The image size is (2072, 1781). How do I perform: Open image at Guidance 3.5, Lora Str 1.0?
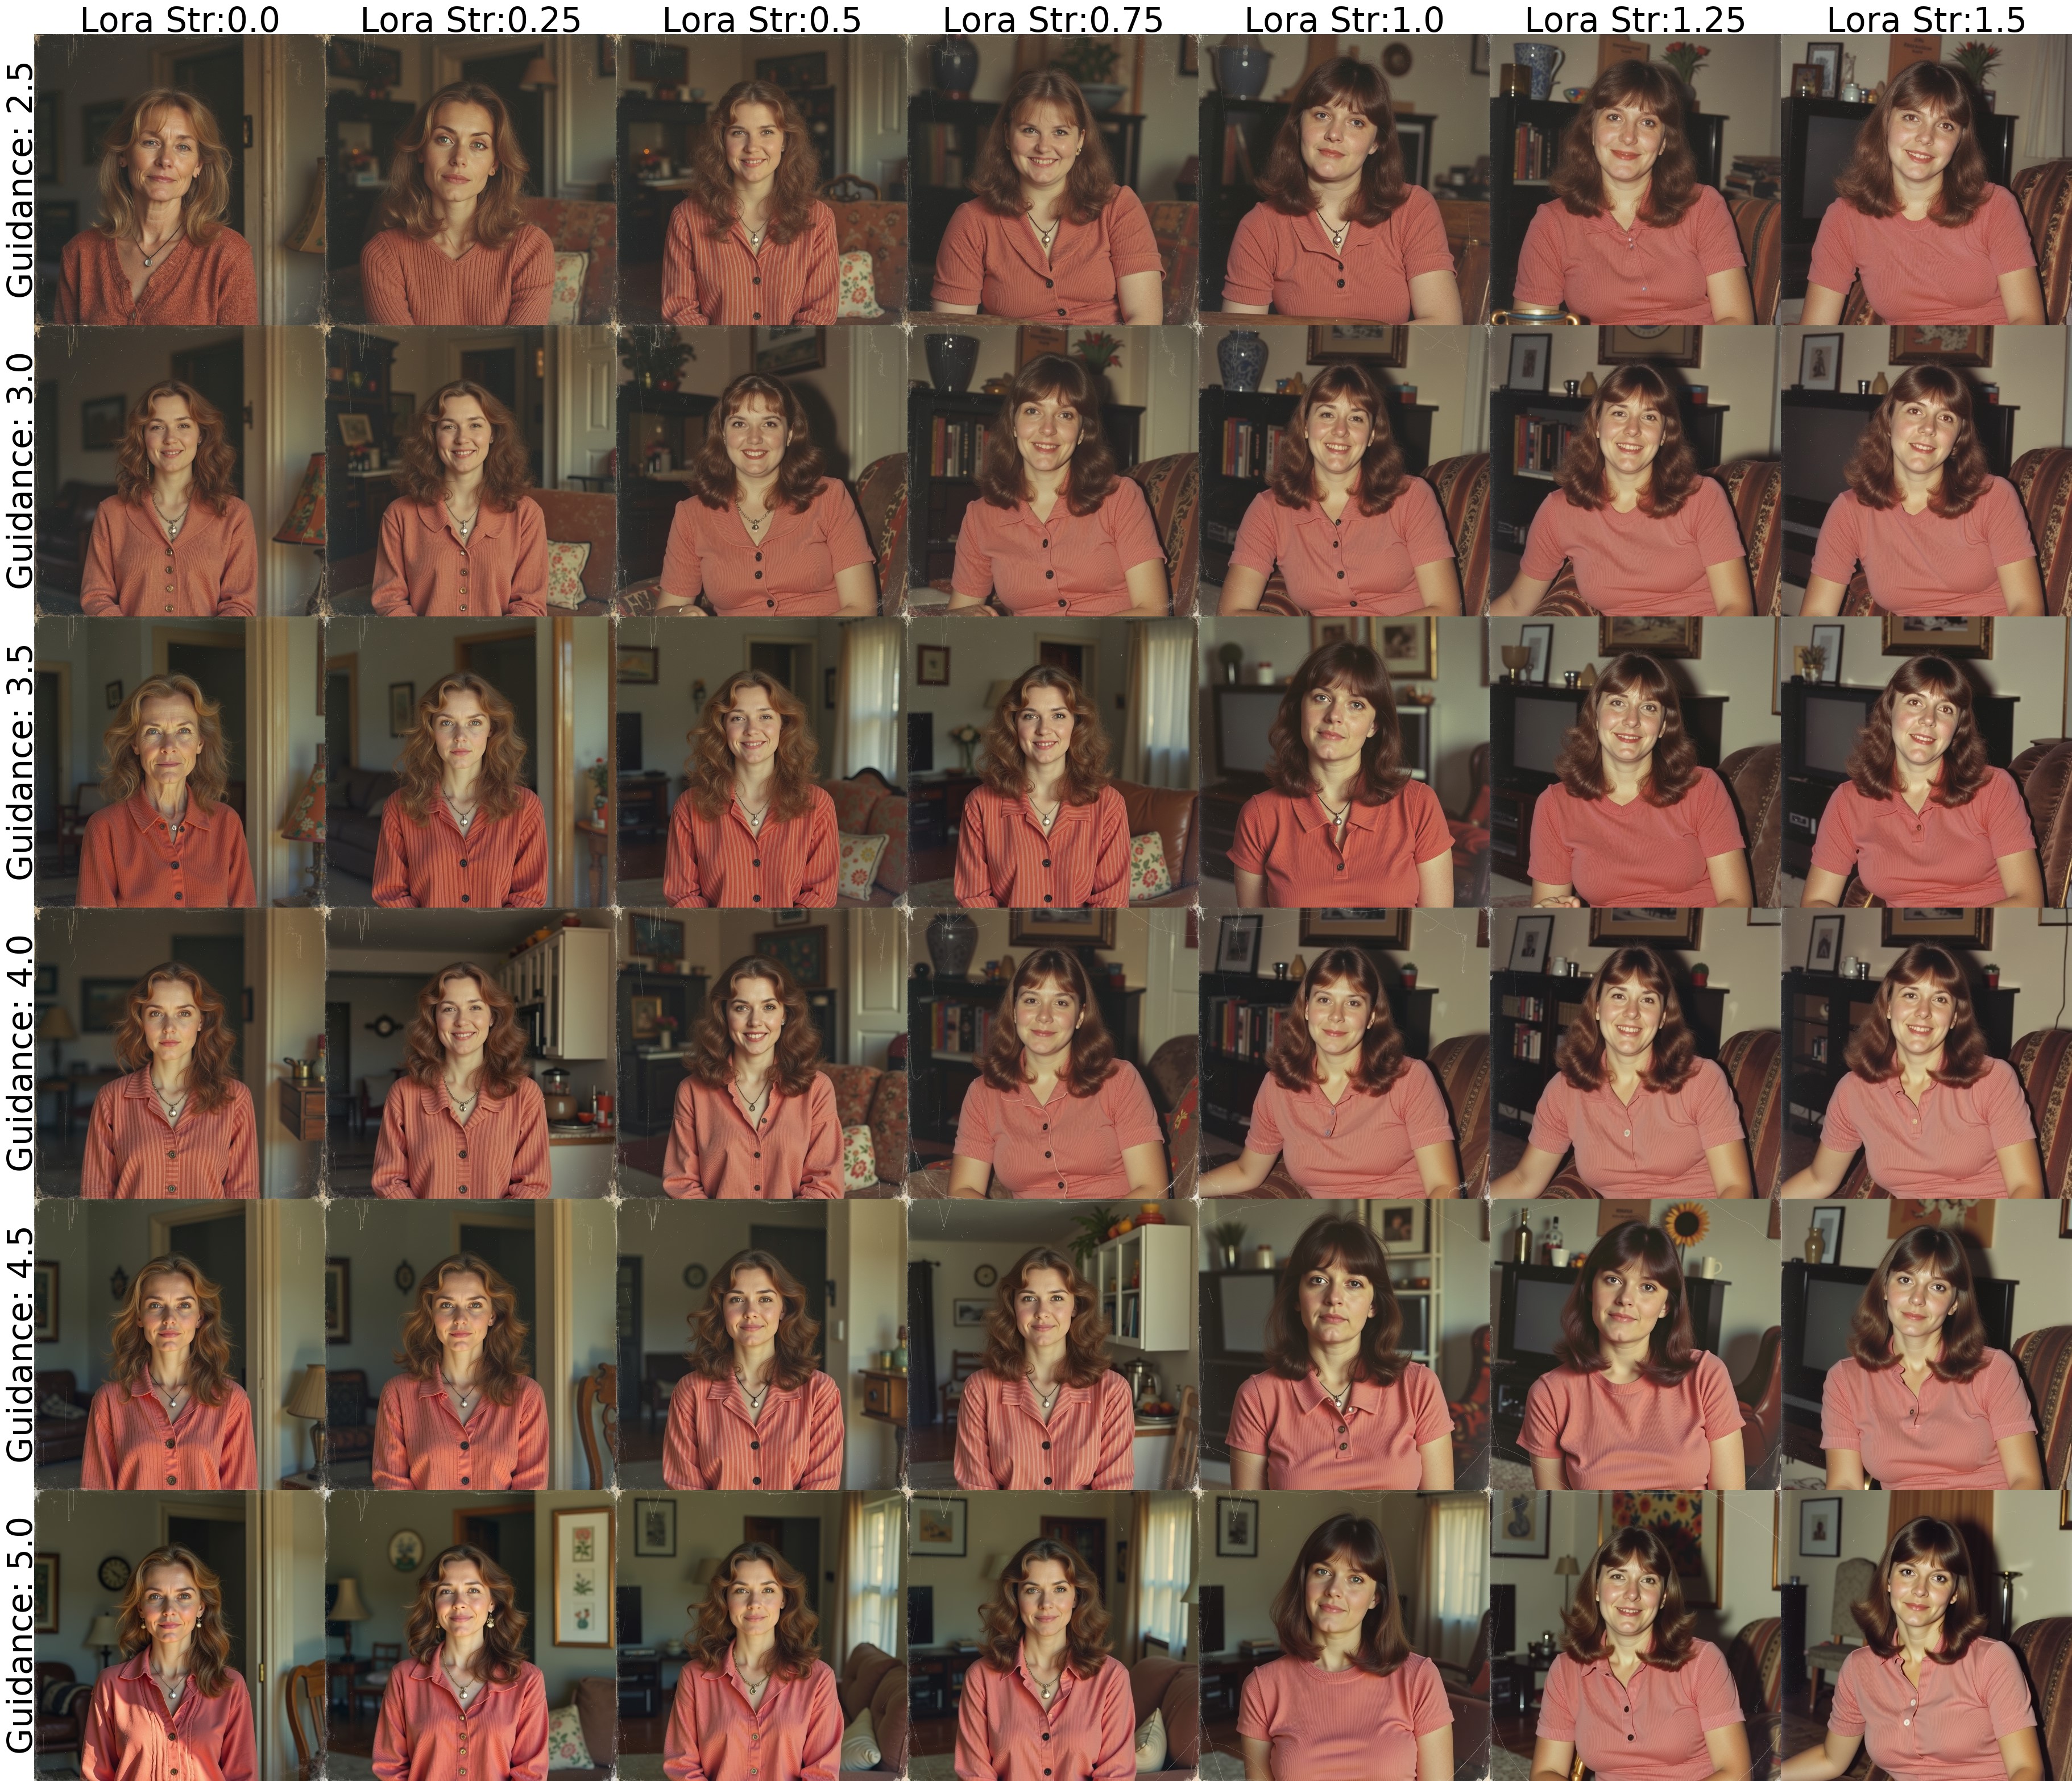click(1344, 762)
